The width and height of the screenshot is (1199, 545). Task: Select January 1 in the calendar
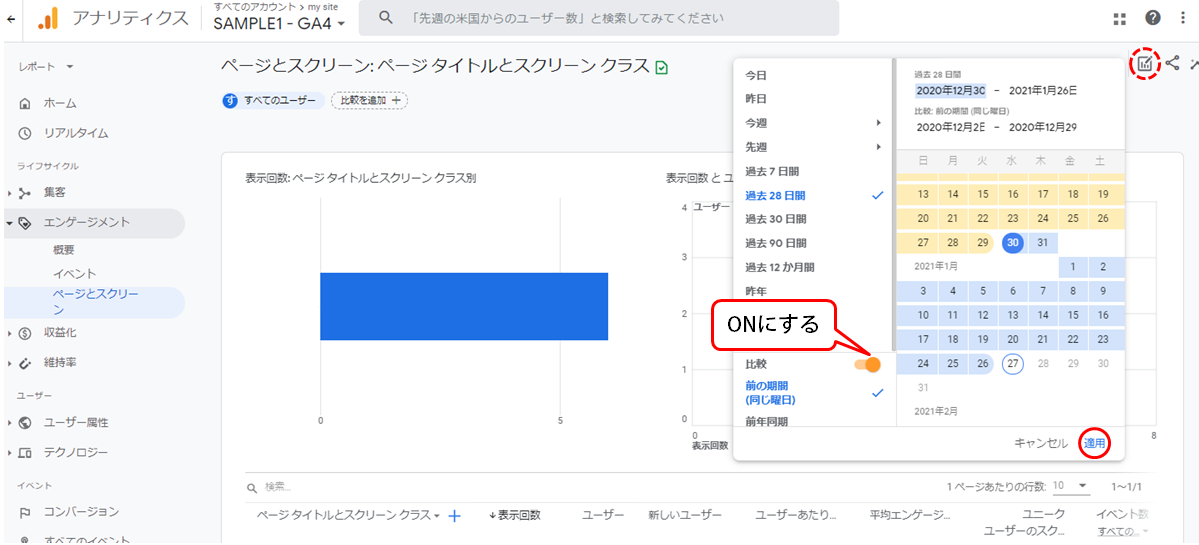[x=1074, y=268]
